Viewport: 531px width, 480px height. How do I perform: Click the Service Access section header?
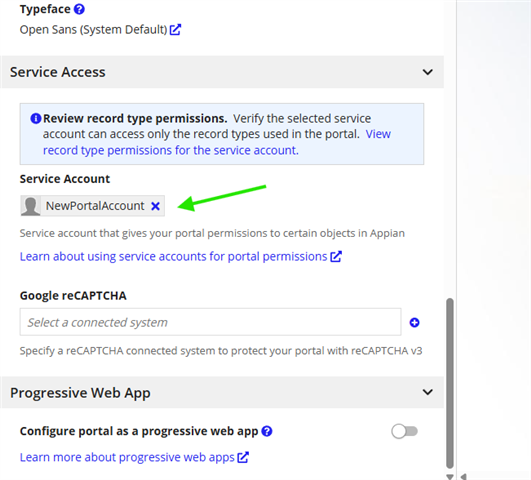tap(222, 72)
